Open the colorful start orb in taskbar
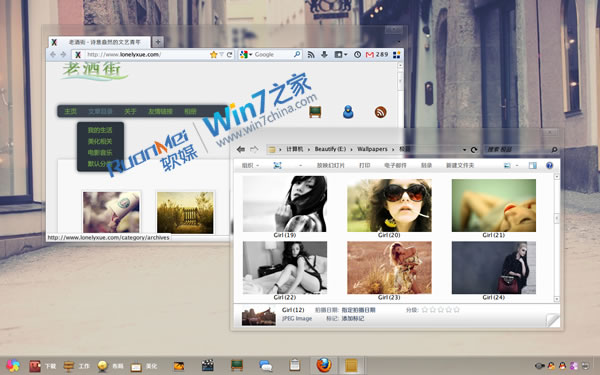This screenshot has height=375, width=600. [13, 366]
